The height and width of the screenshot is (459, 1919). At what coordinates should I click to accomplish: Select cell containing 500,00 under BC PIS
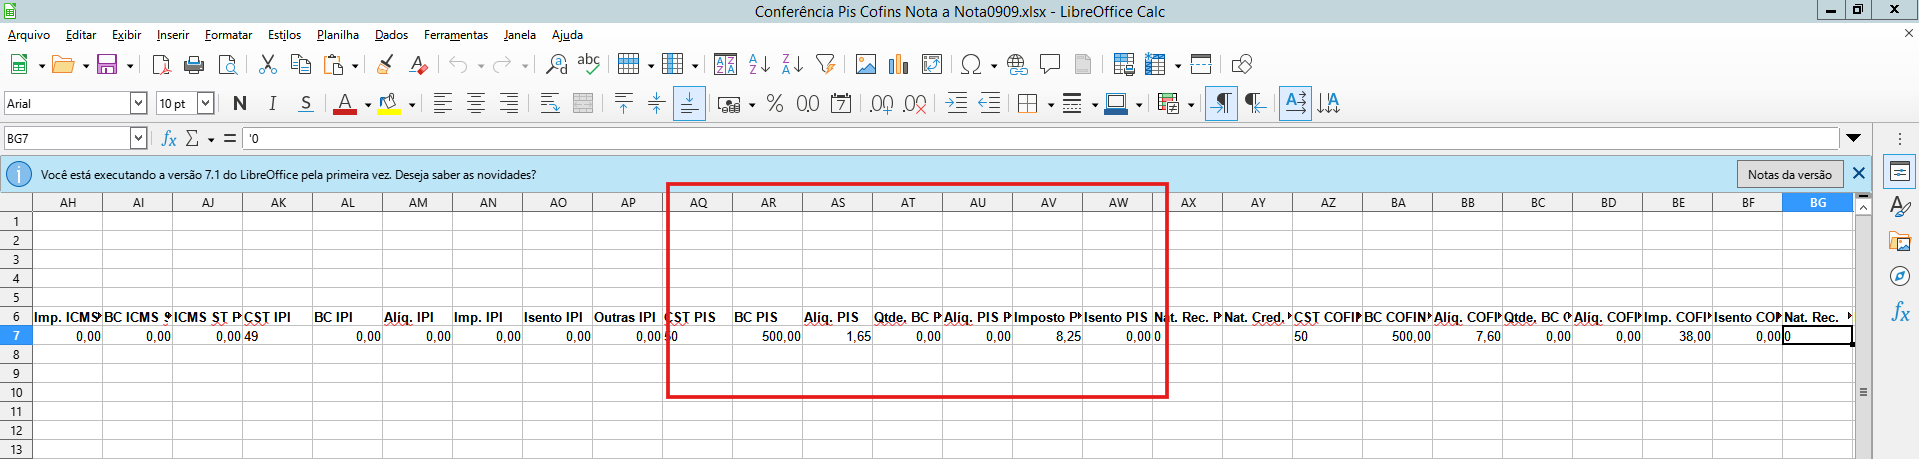coord(768,336)
